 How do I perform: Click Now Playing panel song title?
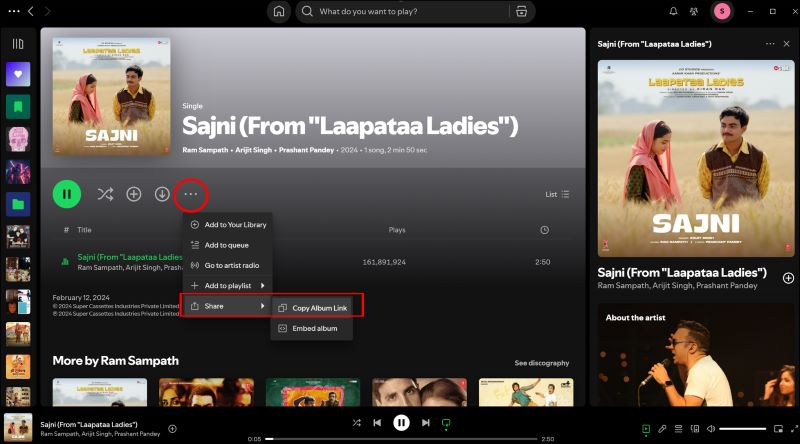coord(682,273)
